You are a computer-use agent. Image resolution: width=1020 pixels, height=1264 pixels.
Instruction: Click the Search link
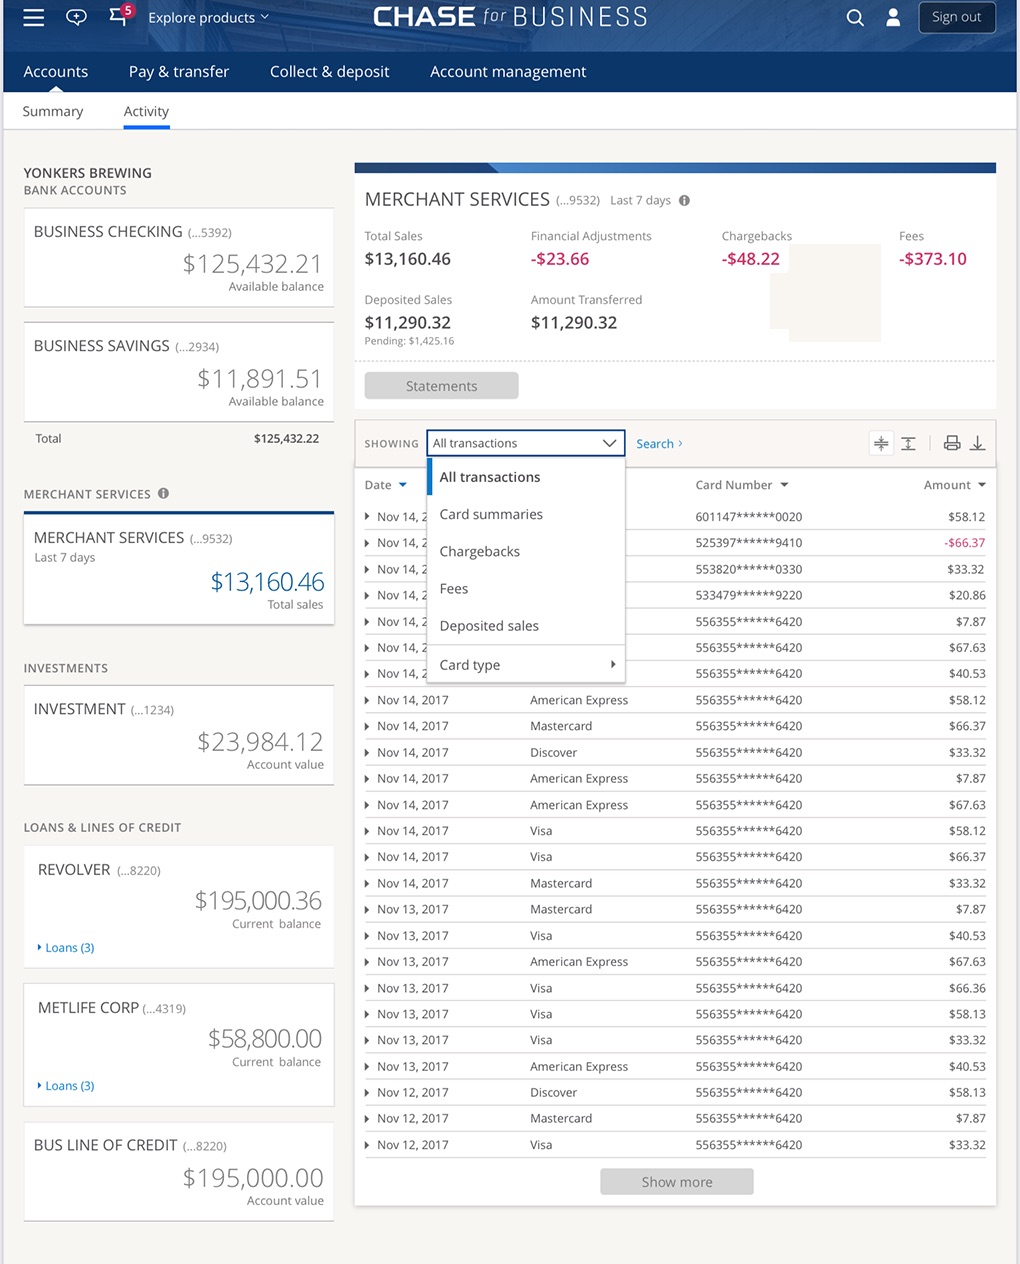pos(659,444)
